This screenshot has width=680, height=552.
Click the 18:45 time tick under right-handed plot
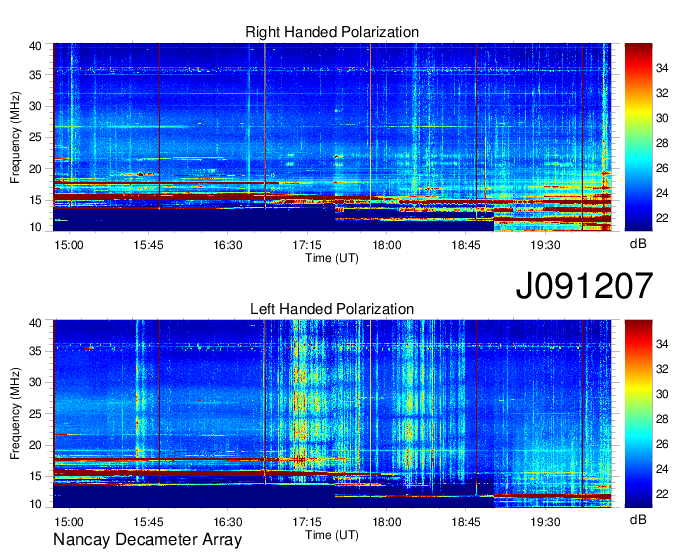click(466, 245)
